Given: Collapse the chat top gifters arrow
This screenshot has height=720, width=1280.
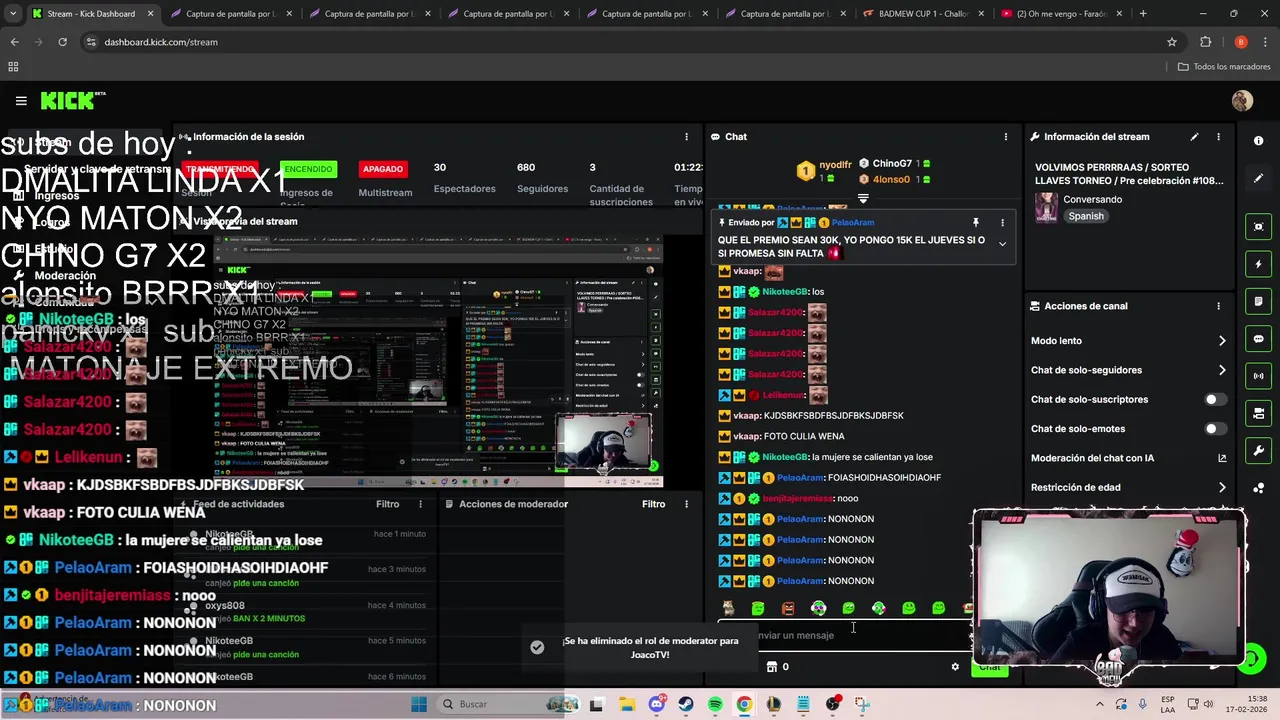Looking at the screenshot, I should pos(863,199).
